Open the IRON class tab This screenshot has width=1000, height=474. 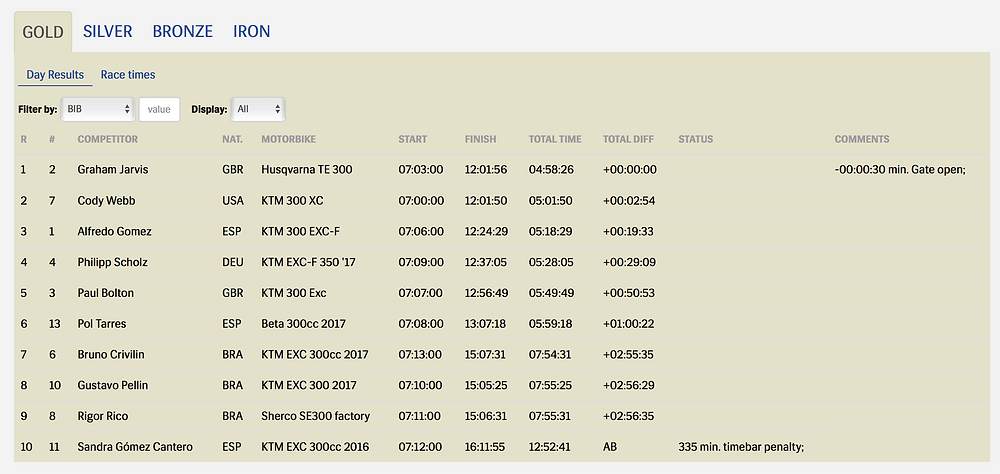(251, 31)
